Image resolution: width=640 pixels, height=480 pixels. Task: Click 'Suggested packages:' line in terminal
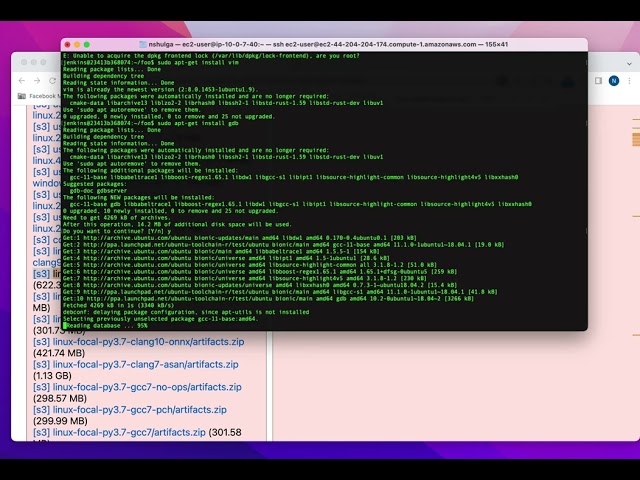click(x=95, y=184)
